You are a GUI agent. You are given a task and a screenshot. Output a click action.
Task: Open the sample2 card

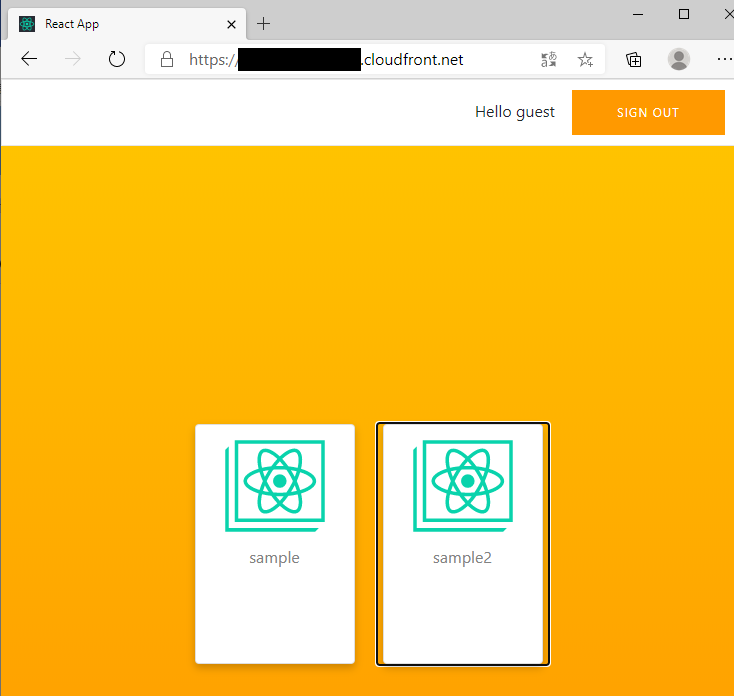pyautogui.click(x=462, y=544)
